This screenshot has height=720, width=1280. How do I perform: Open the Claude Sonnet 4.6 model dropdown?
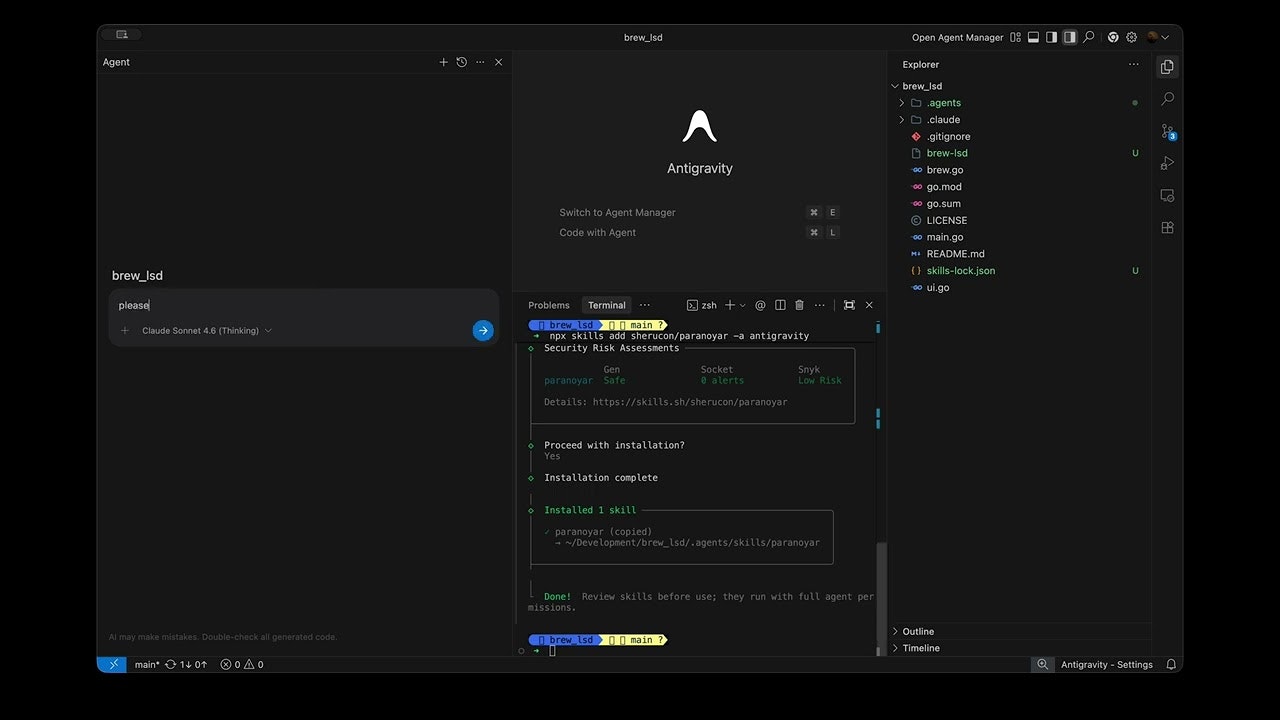(207, 331)
